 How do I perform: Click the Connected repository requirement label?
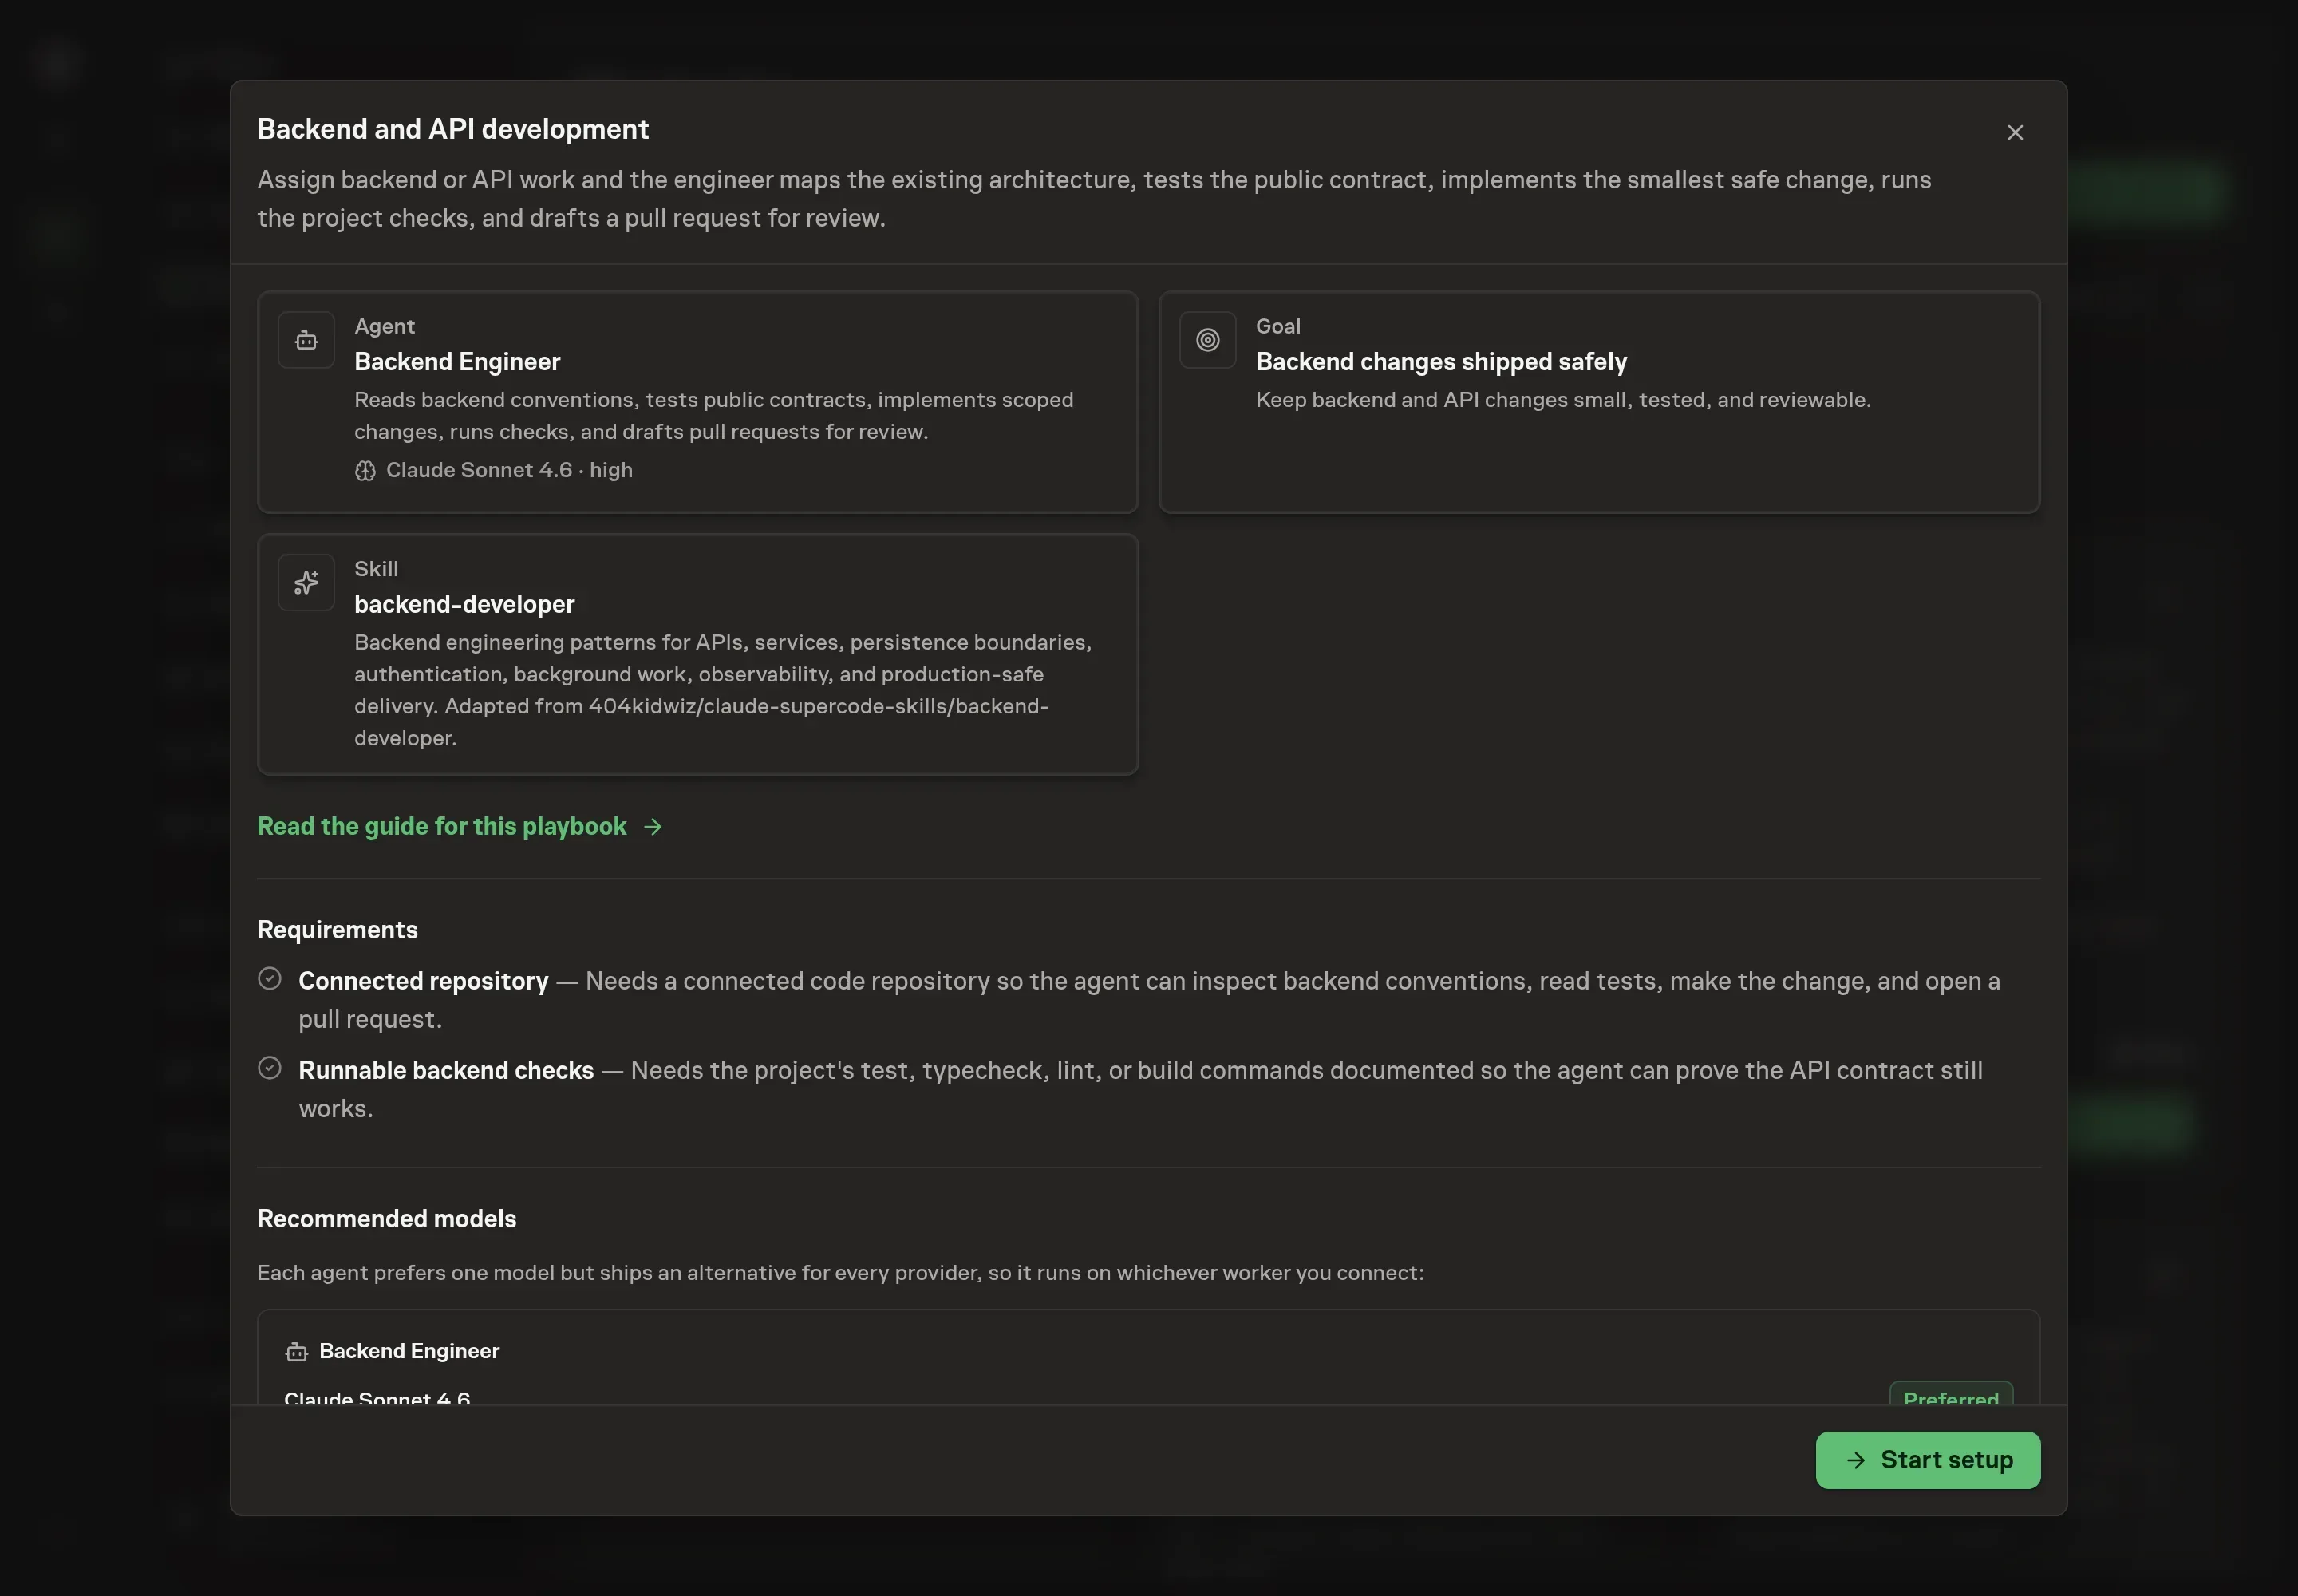423,981
